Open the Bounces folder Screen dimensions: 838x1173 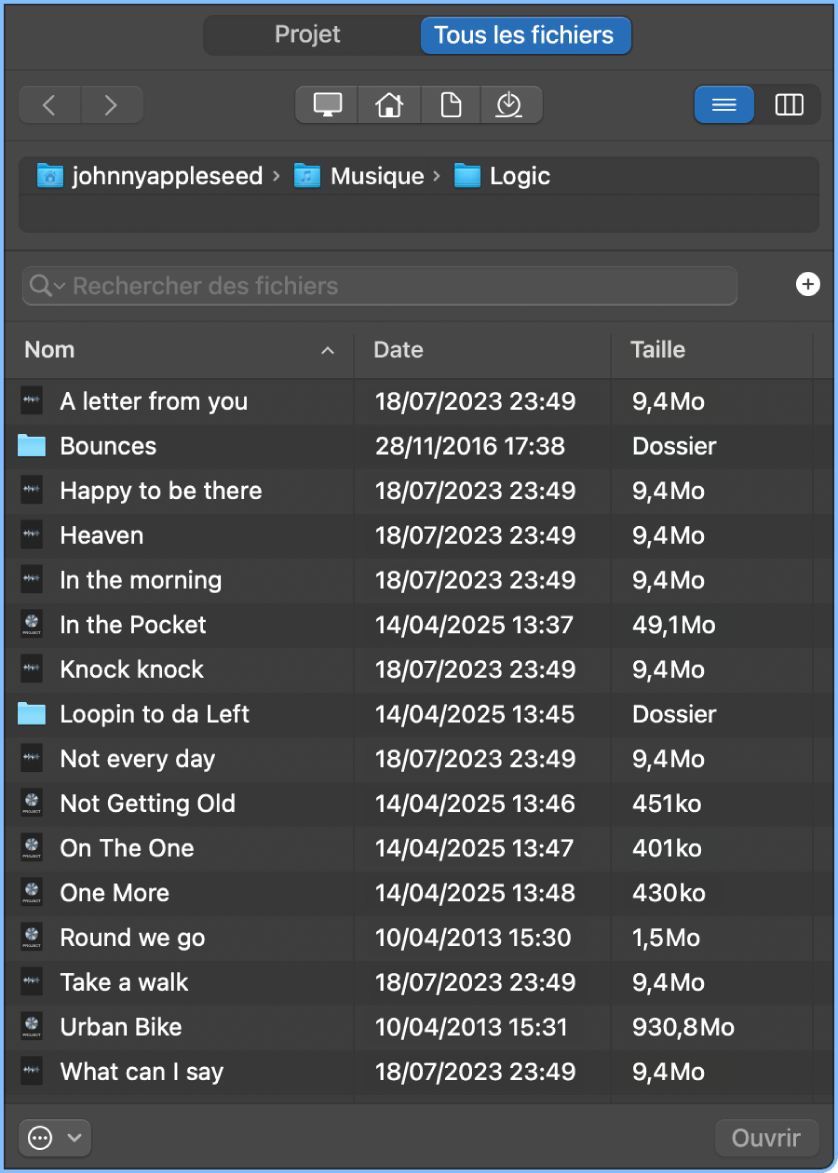(x=107, y=446)
